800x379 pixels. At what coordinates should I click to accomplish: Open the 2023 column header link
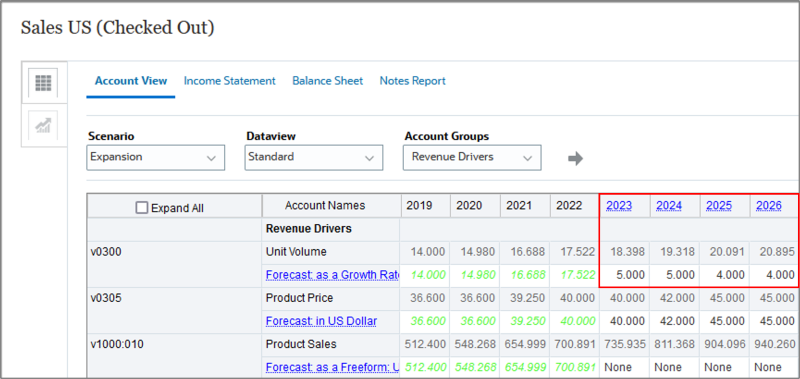(x=619, y=206)
